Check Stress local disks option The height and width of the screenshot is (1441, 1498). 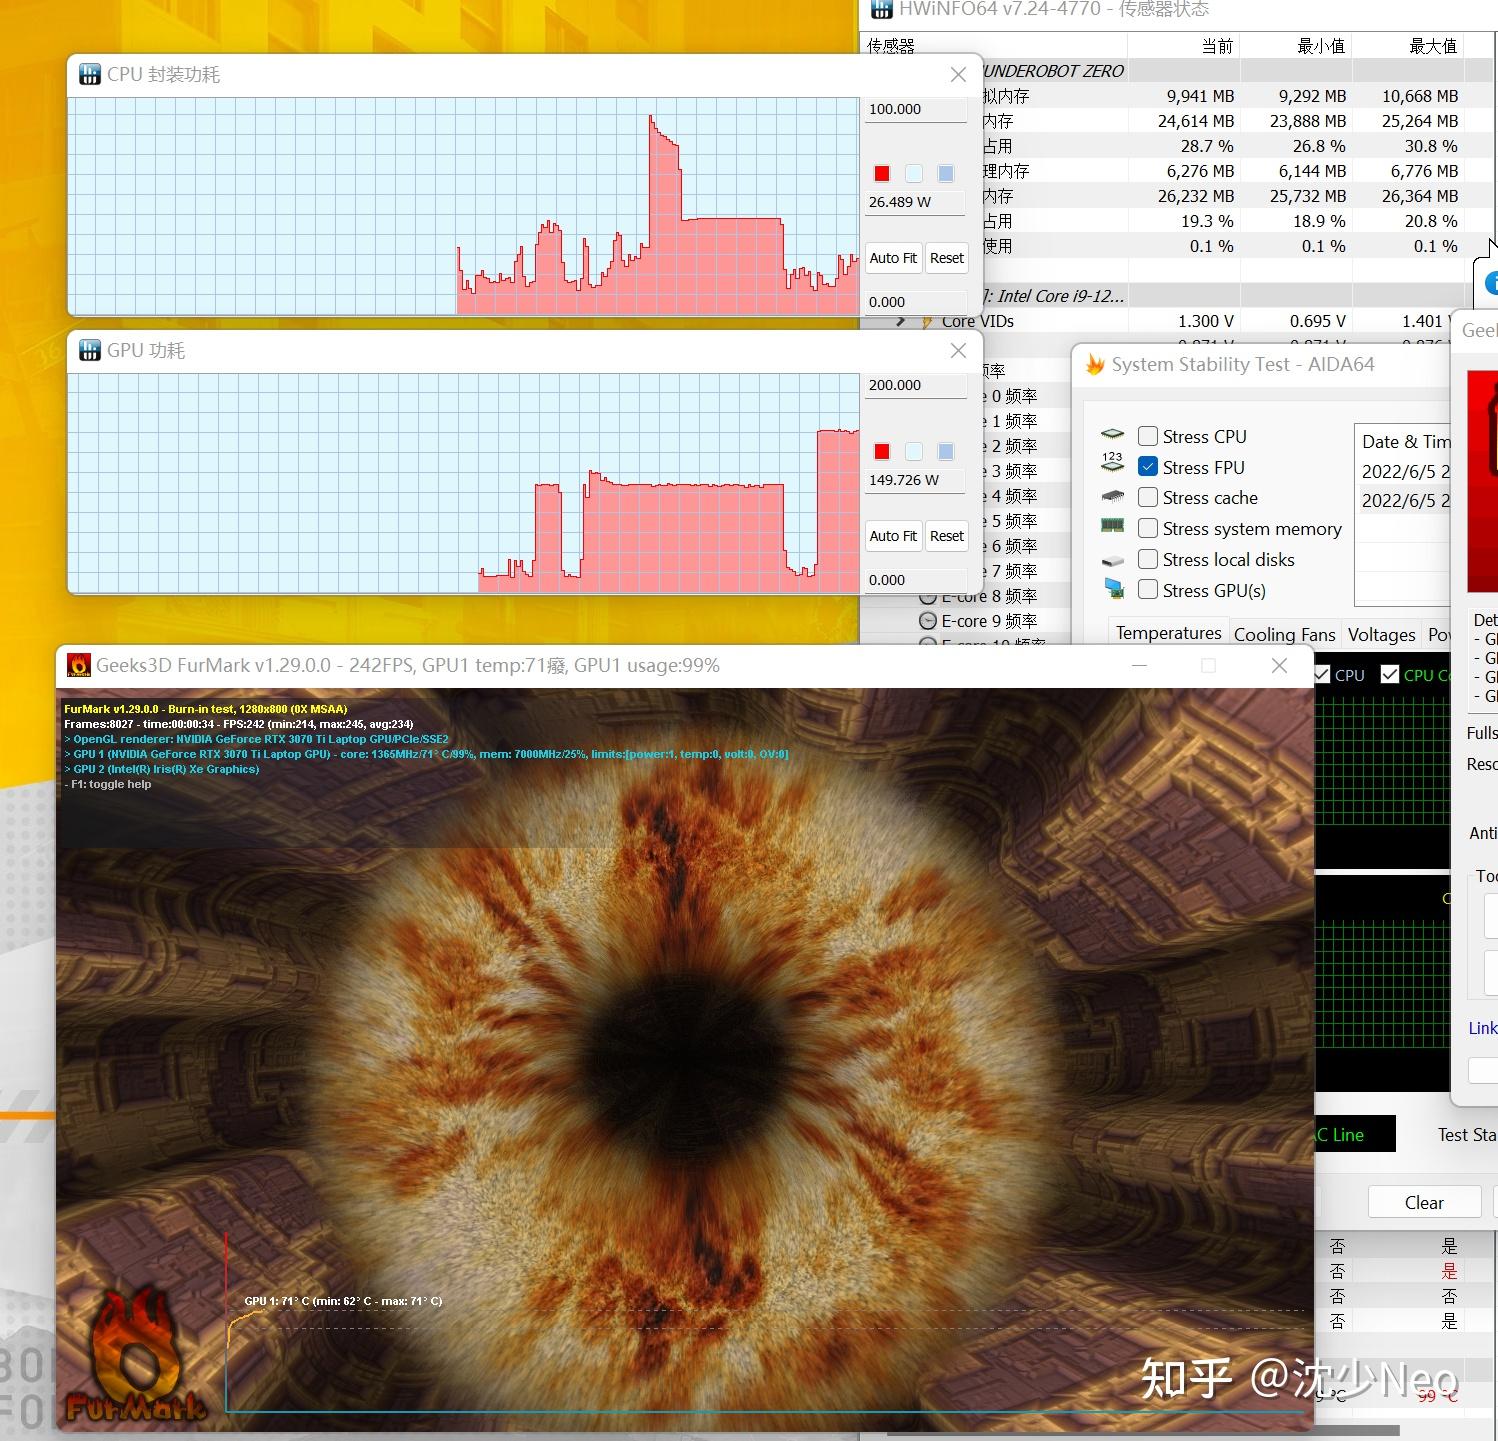point(1148,559)
